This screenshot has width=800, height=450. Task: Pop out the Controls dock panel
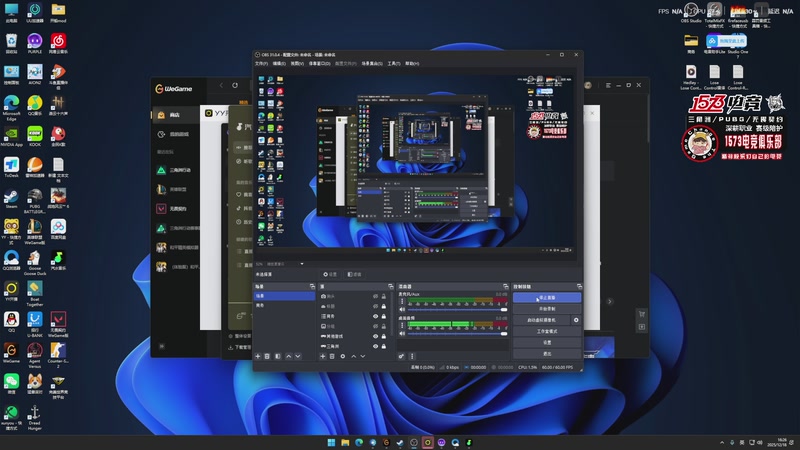click(579, 286)
